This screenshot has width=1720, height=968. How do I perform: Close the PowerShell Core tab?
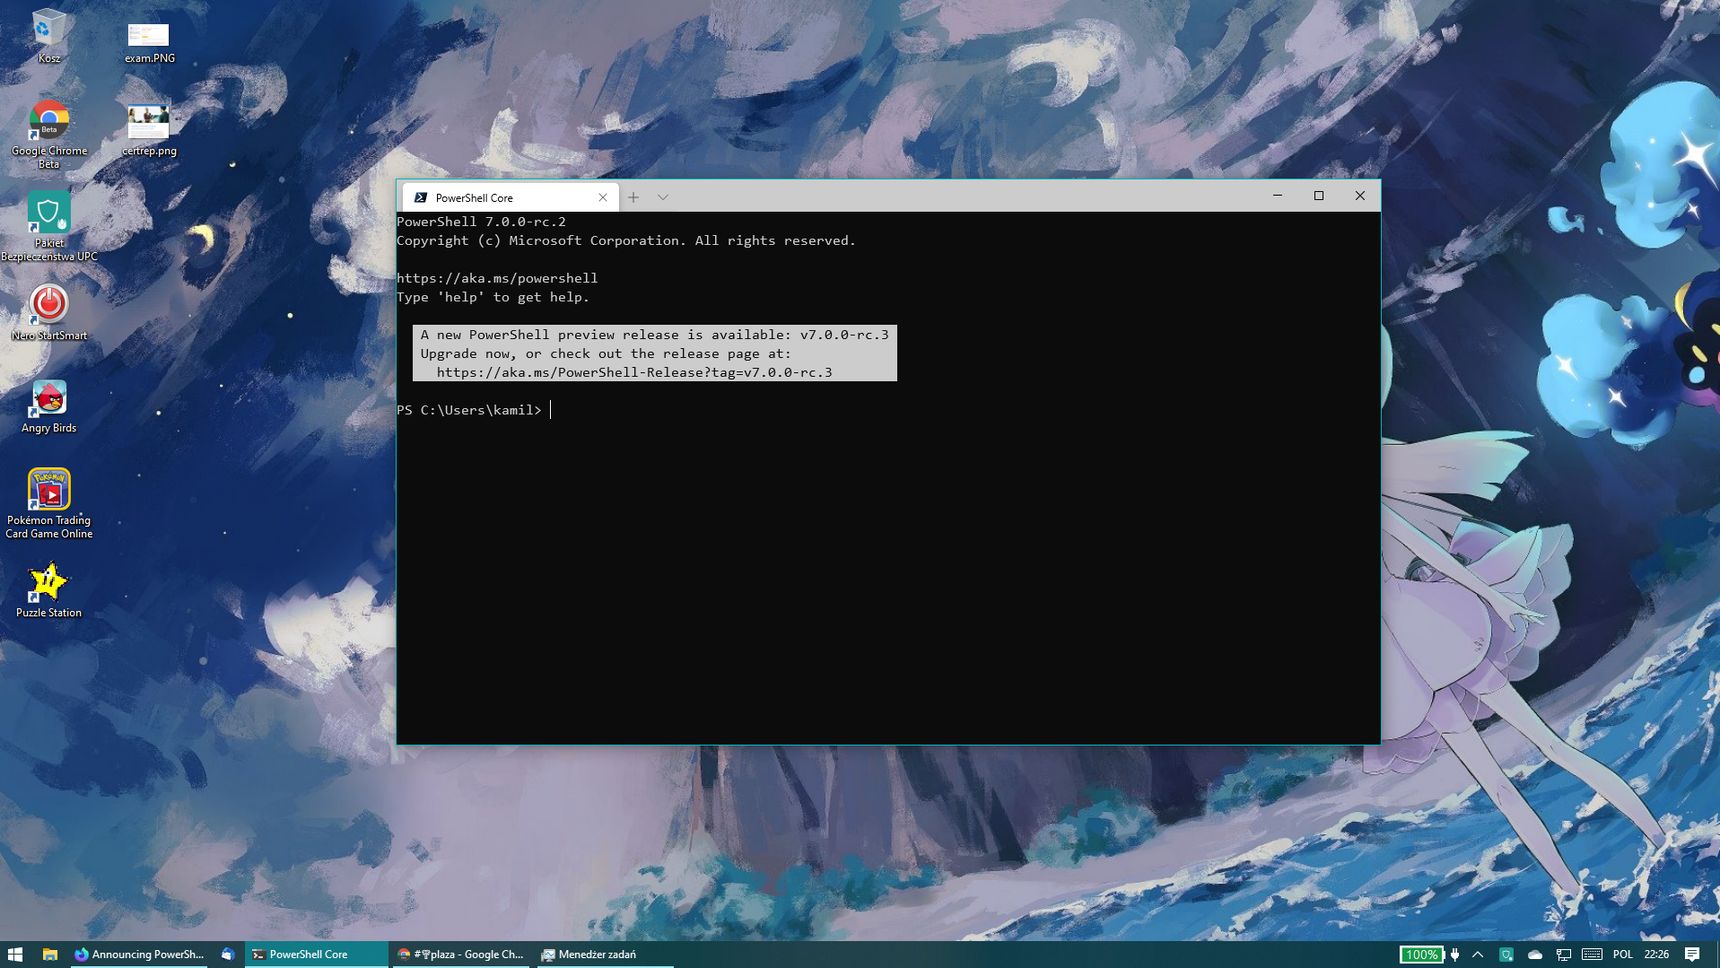coord(602,198)
